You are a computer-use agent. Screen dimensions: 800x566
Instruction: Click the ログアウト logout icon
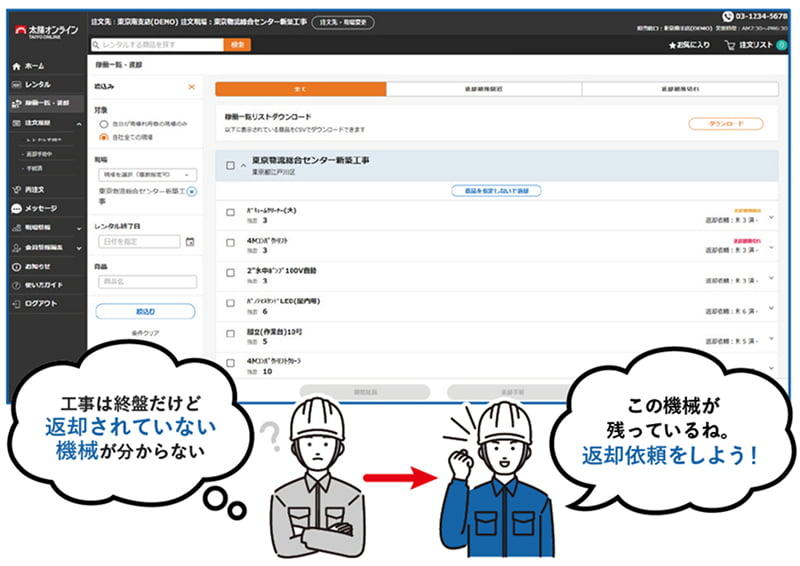(x=16, y=303)
